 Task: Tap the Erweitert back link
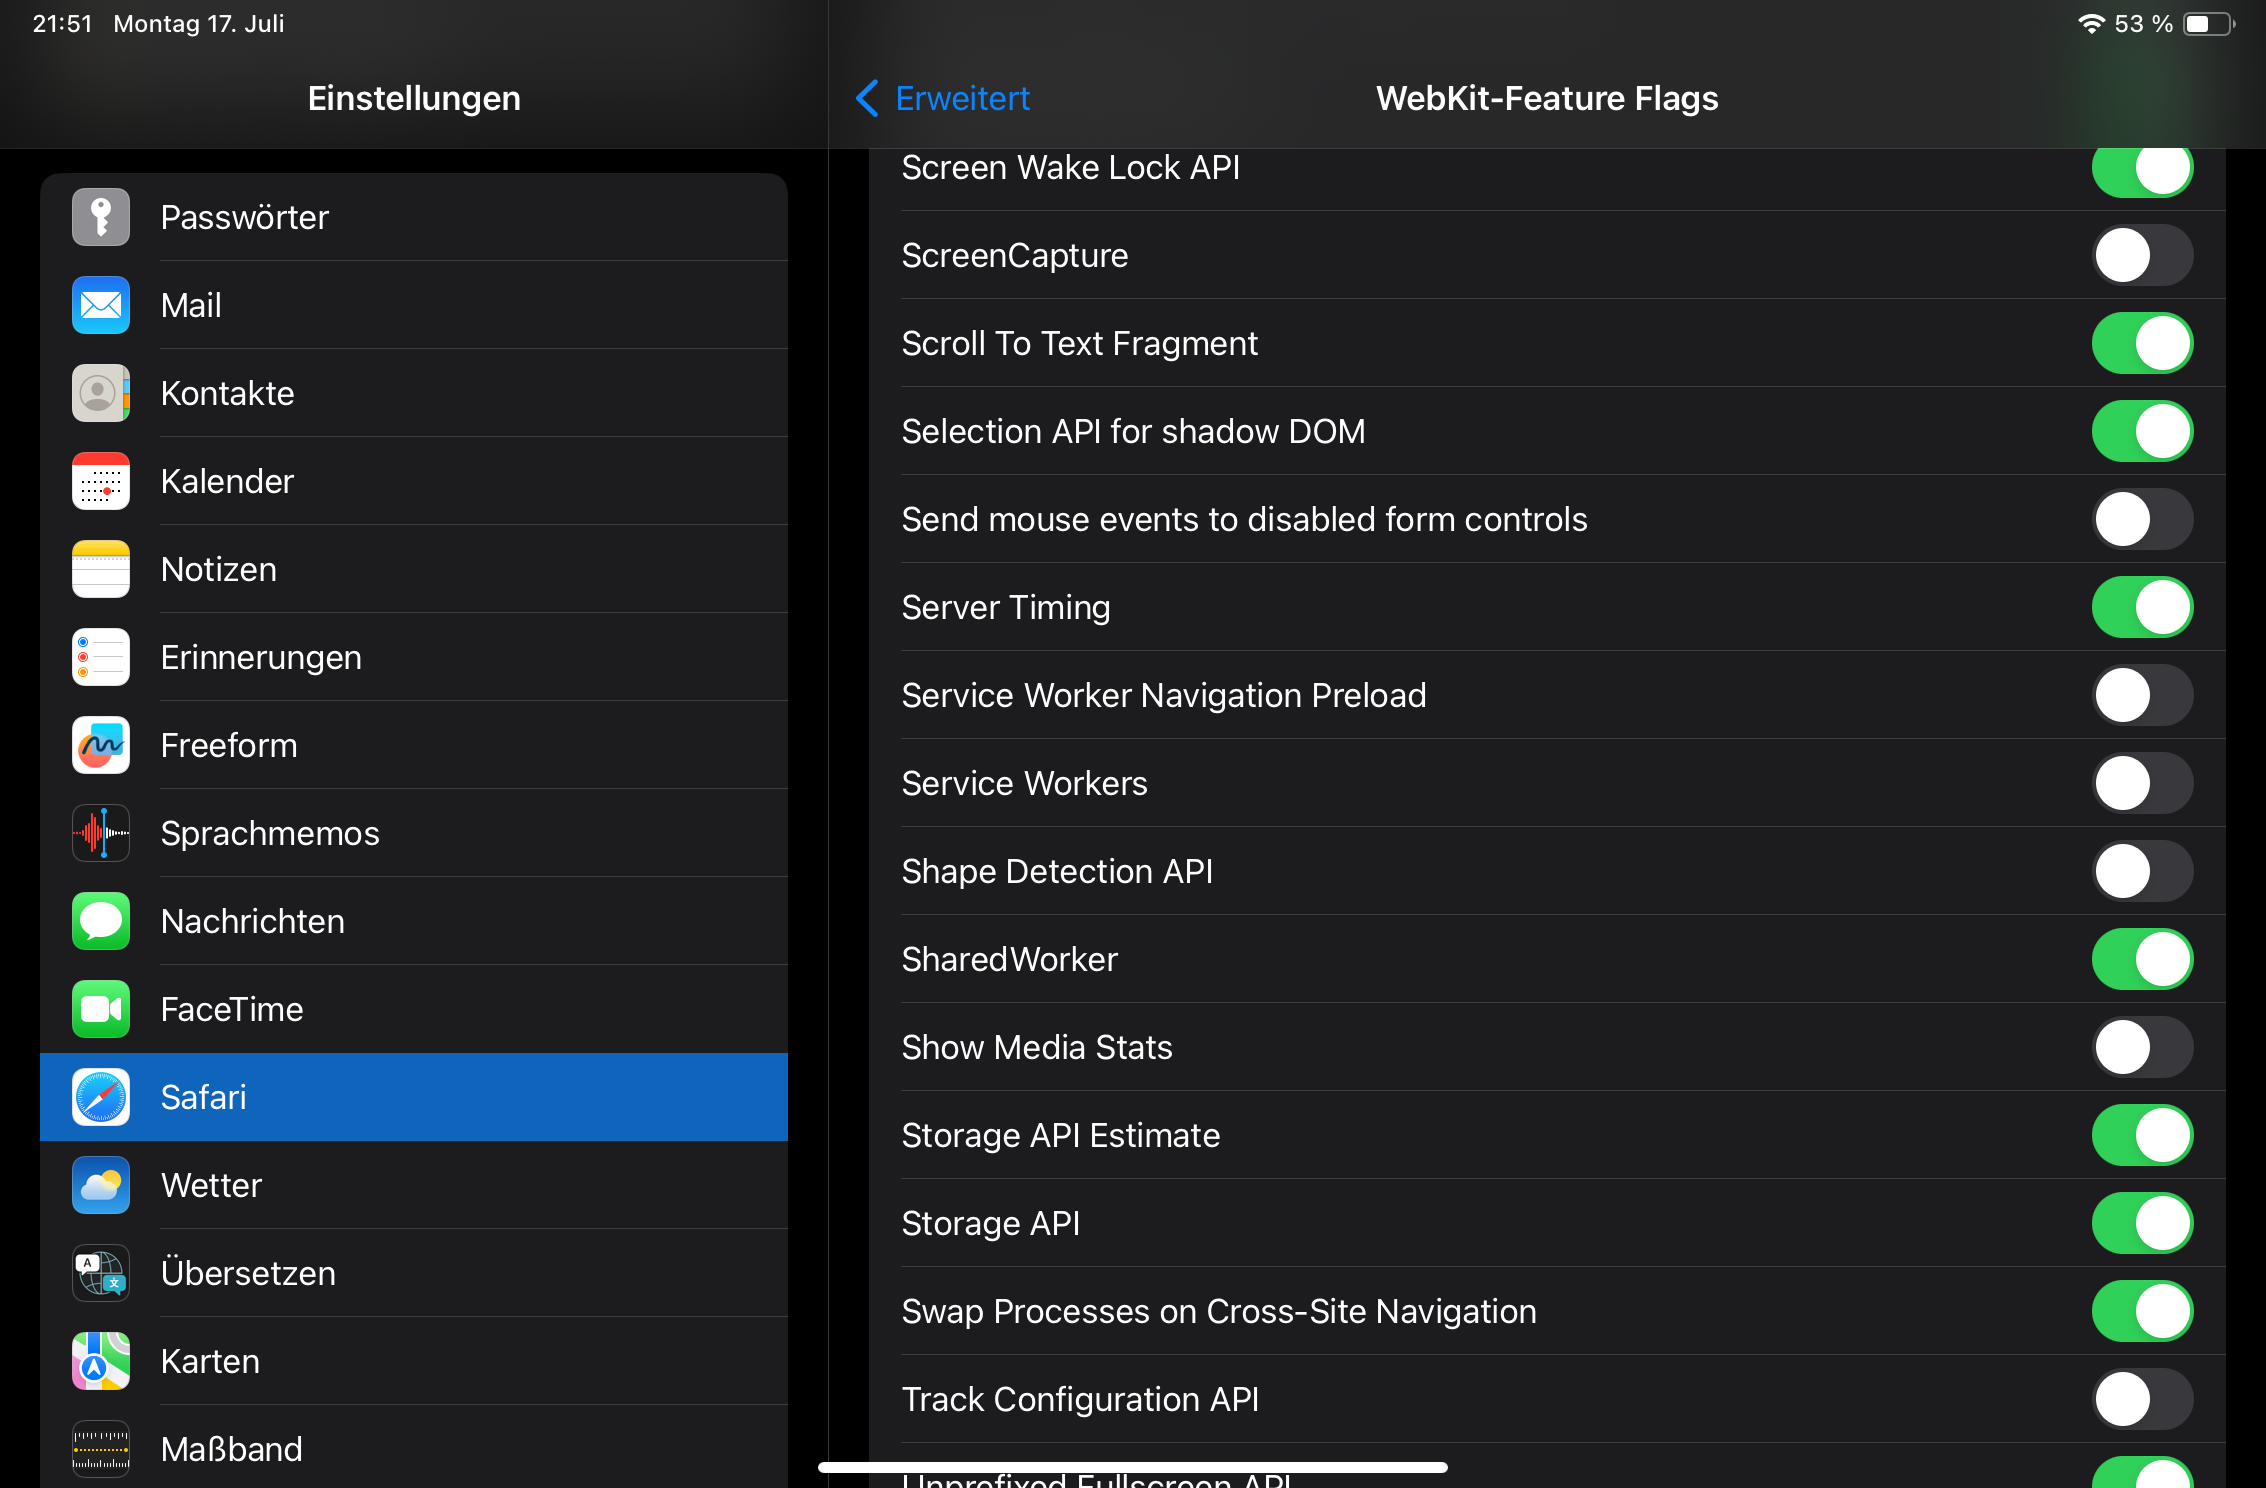[x=962, y=98]
